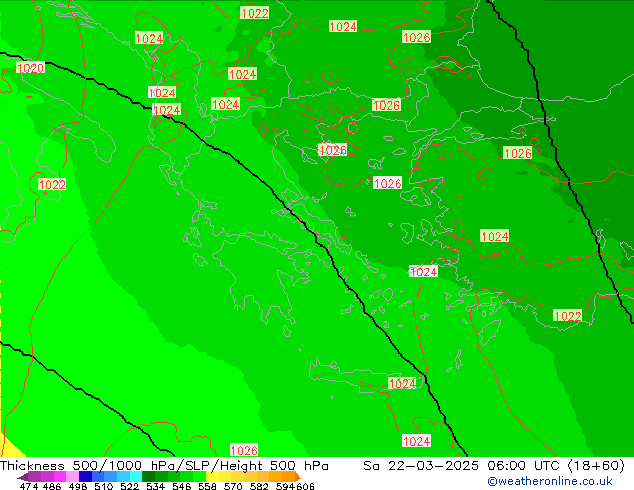The height and width of the screenshot is (490, 634).
Task: Select the 1024 isobar label over eastern Crete
Action: pos(402,383)
